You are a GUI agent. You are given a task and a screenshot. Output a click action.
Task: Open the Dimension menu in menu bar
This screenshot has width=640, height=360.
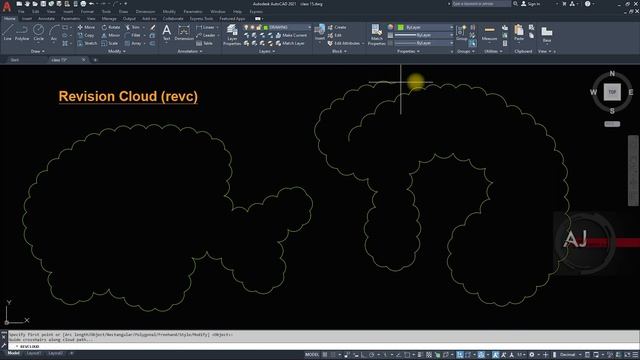click(x=145, y=12)
